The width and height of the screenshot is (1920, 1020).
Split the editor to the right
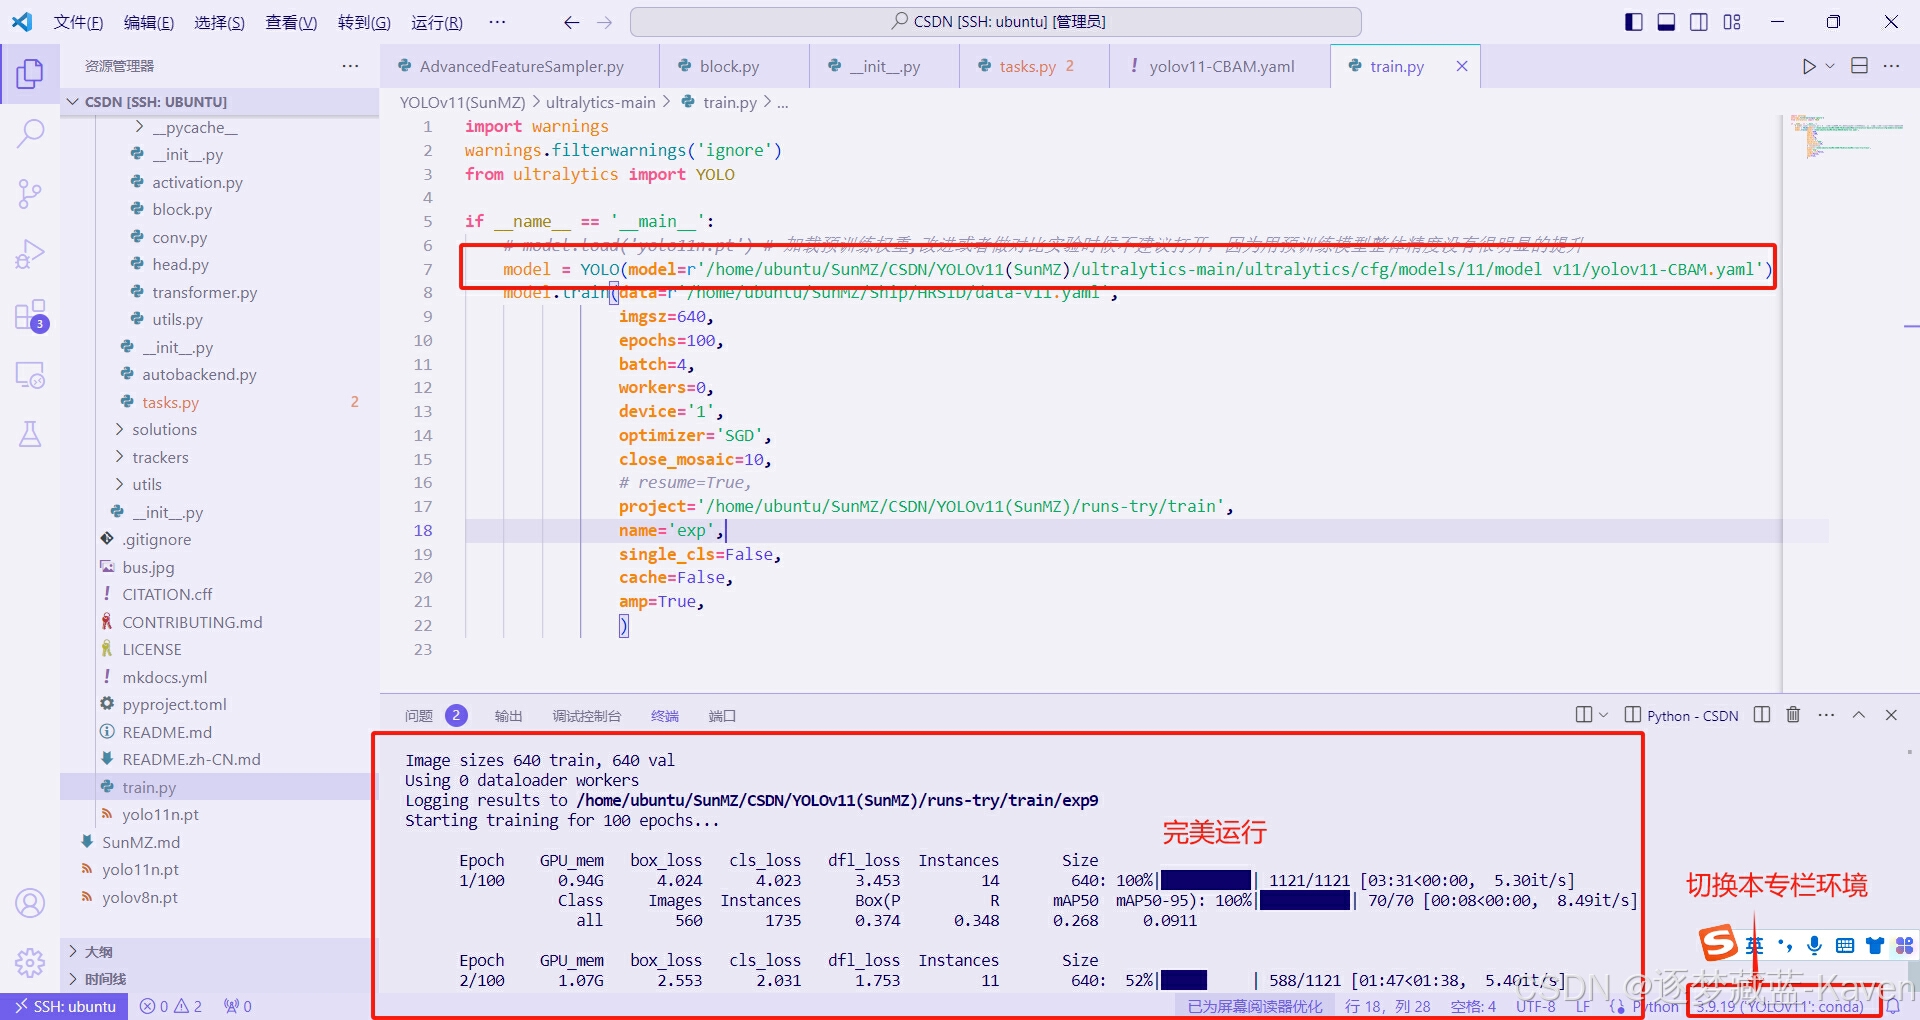(1860, 66)
